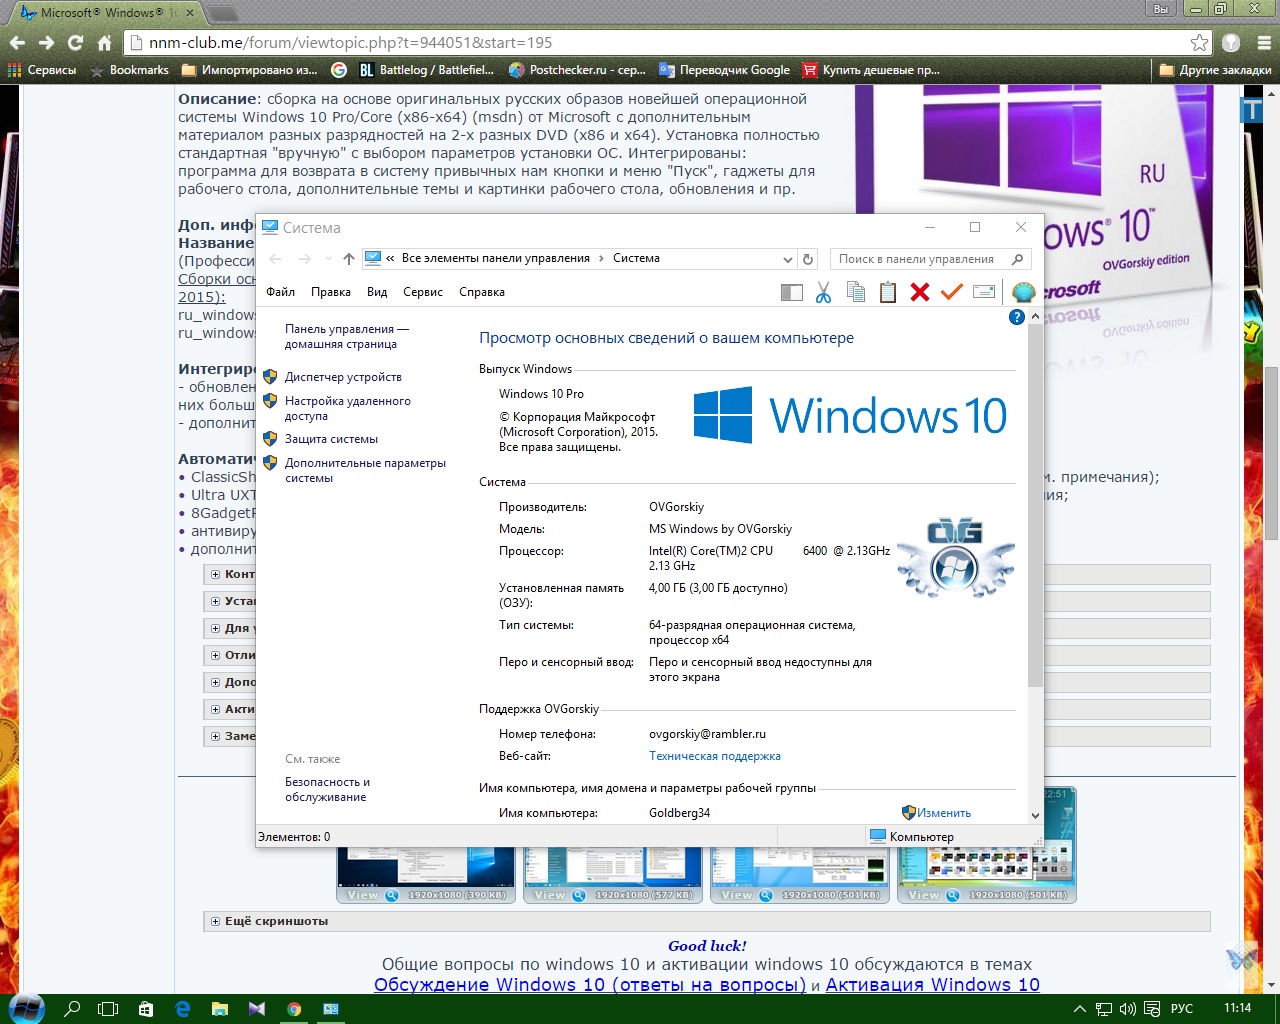The width and height of the screenshot is (1280, 1024).
Task: Click the orange checkmark icon in the toolbar
Action: [952, 292]
